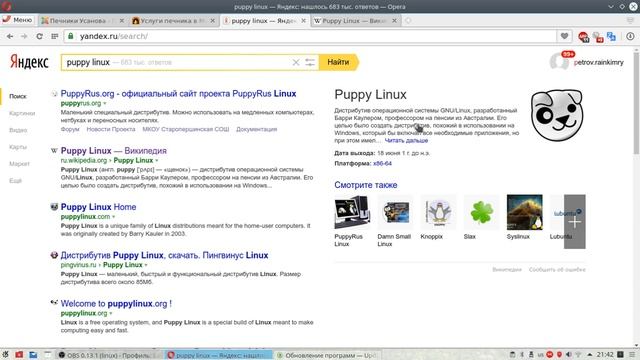This screenshot has width=640, height=360.
Task: Open the Slax clover thumbnail
Action: tap(482, 212)
